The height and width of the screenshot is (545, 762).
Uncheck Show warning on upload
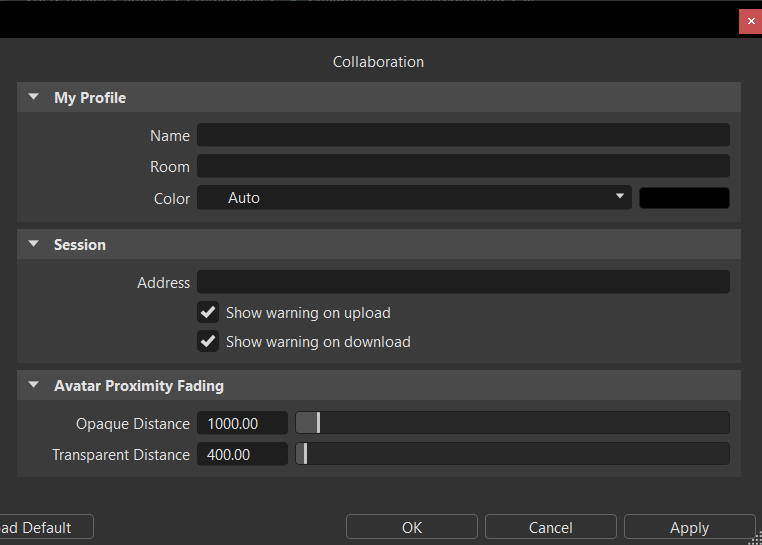208,312
